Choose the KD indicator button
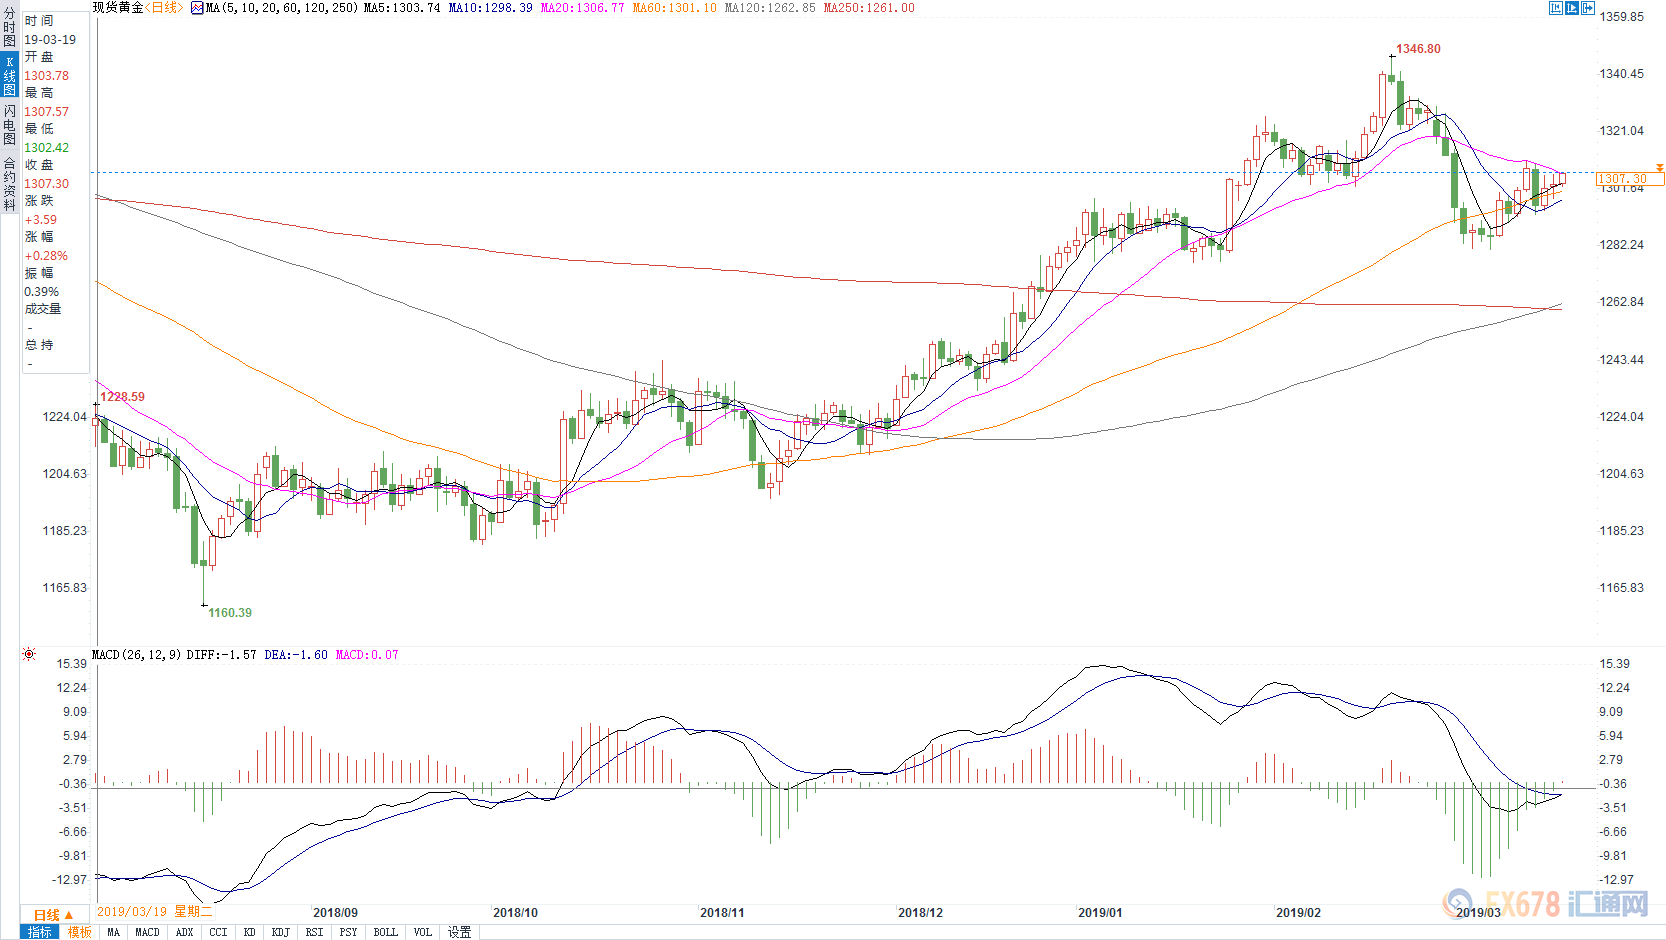The image size is (1666, 940). tap(249, 932)
